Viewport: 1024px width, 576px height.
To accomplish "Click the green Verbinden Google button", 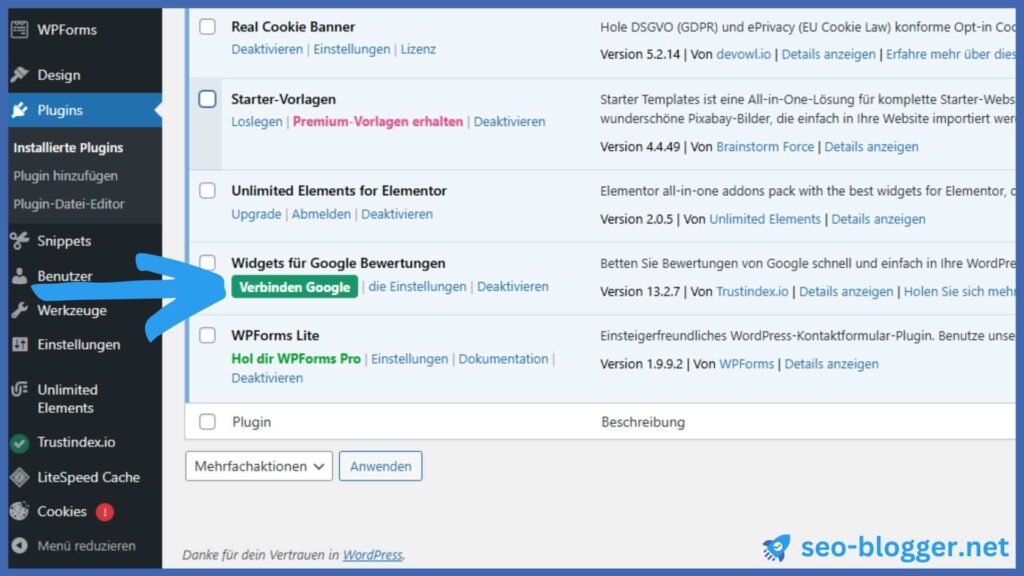I will coord(294,286).
